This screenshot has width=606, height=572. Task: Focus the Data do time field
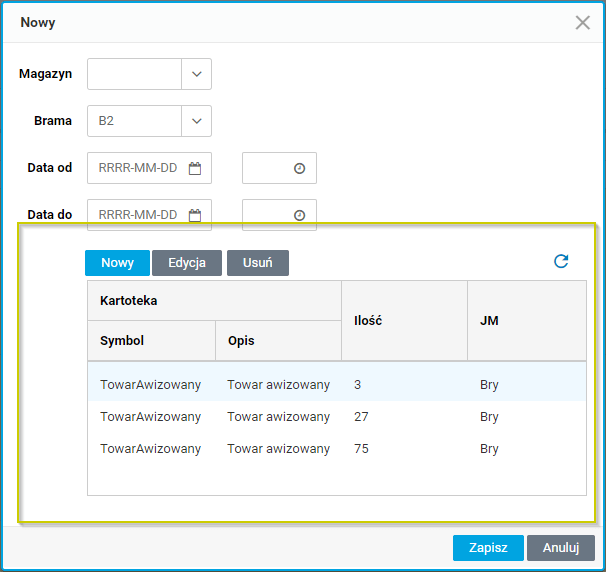click(x=279, y=215)
